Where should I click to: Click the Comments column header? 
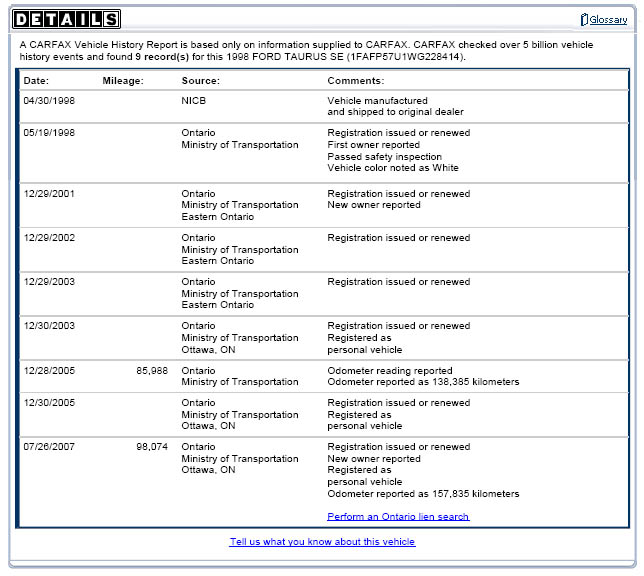point(356,80)
